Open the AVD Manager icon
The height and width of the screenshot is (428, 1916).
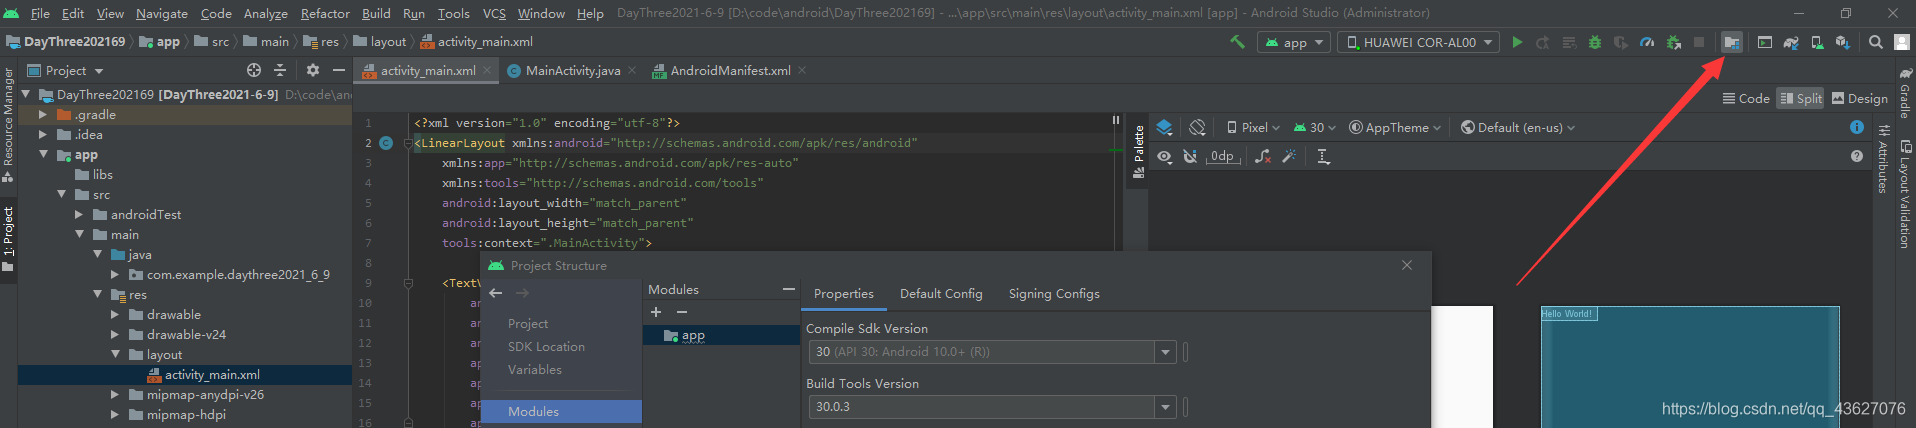[1817, 42]
